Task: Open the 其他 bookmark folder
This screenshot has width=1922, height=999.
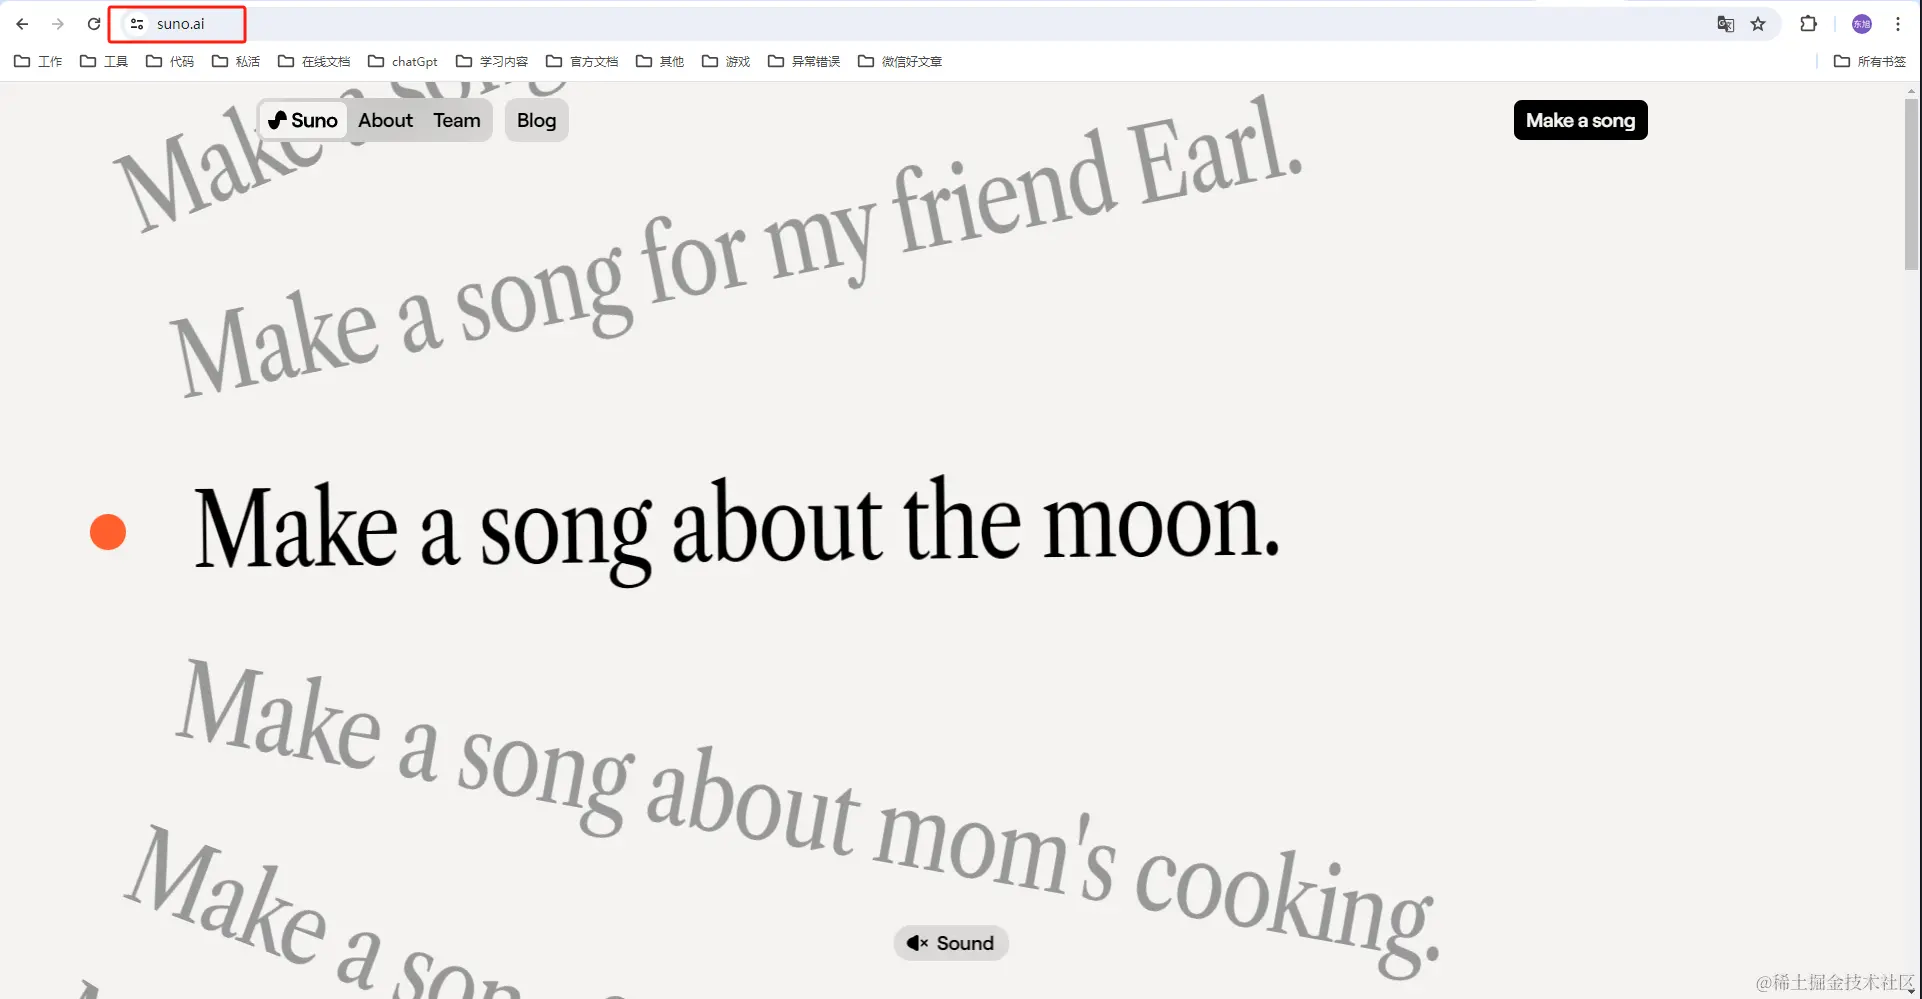Action: tap(660, 61)
